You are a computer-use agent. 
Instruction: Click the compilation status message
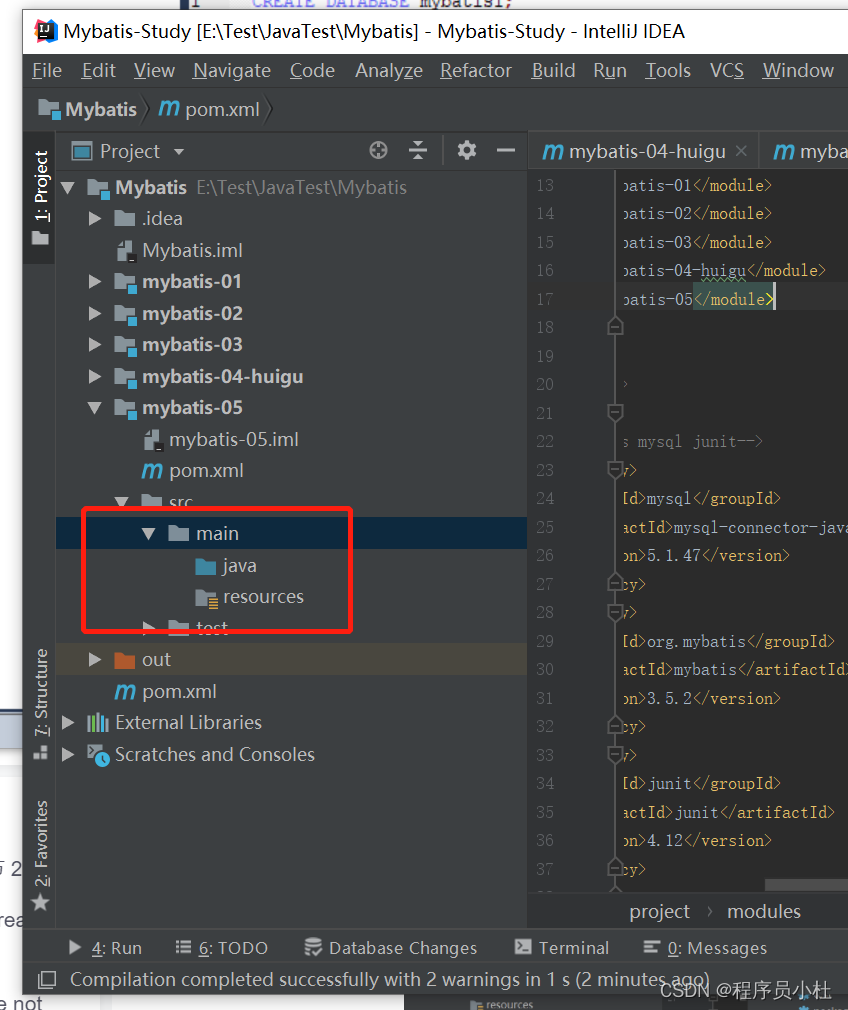(389, 980)
